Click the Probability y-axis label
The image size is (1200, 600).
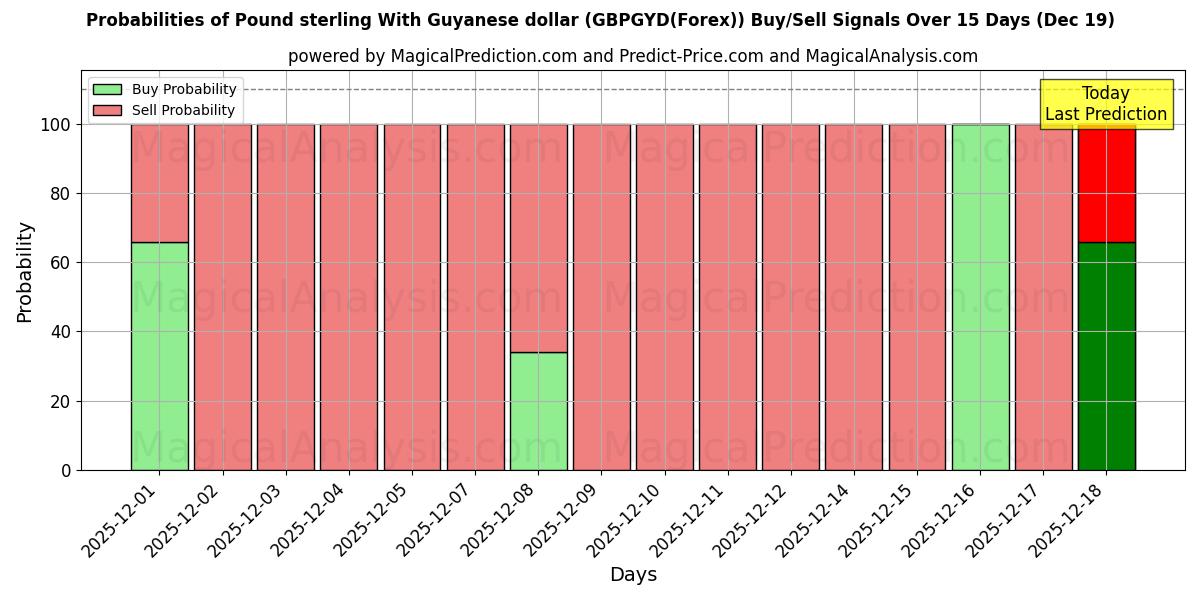tap(22, 266)
